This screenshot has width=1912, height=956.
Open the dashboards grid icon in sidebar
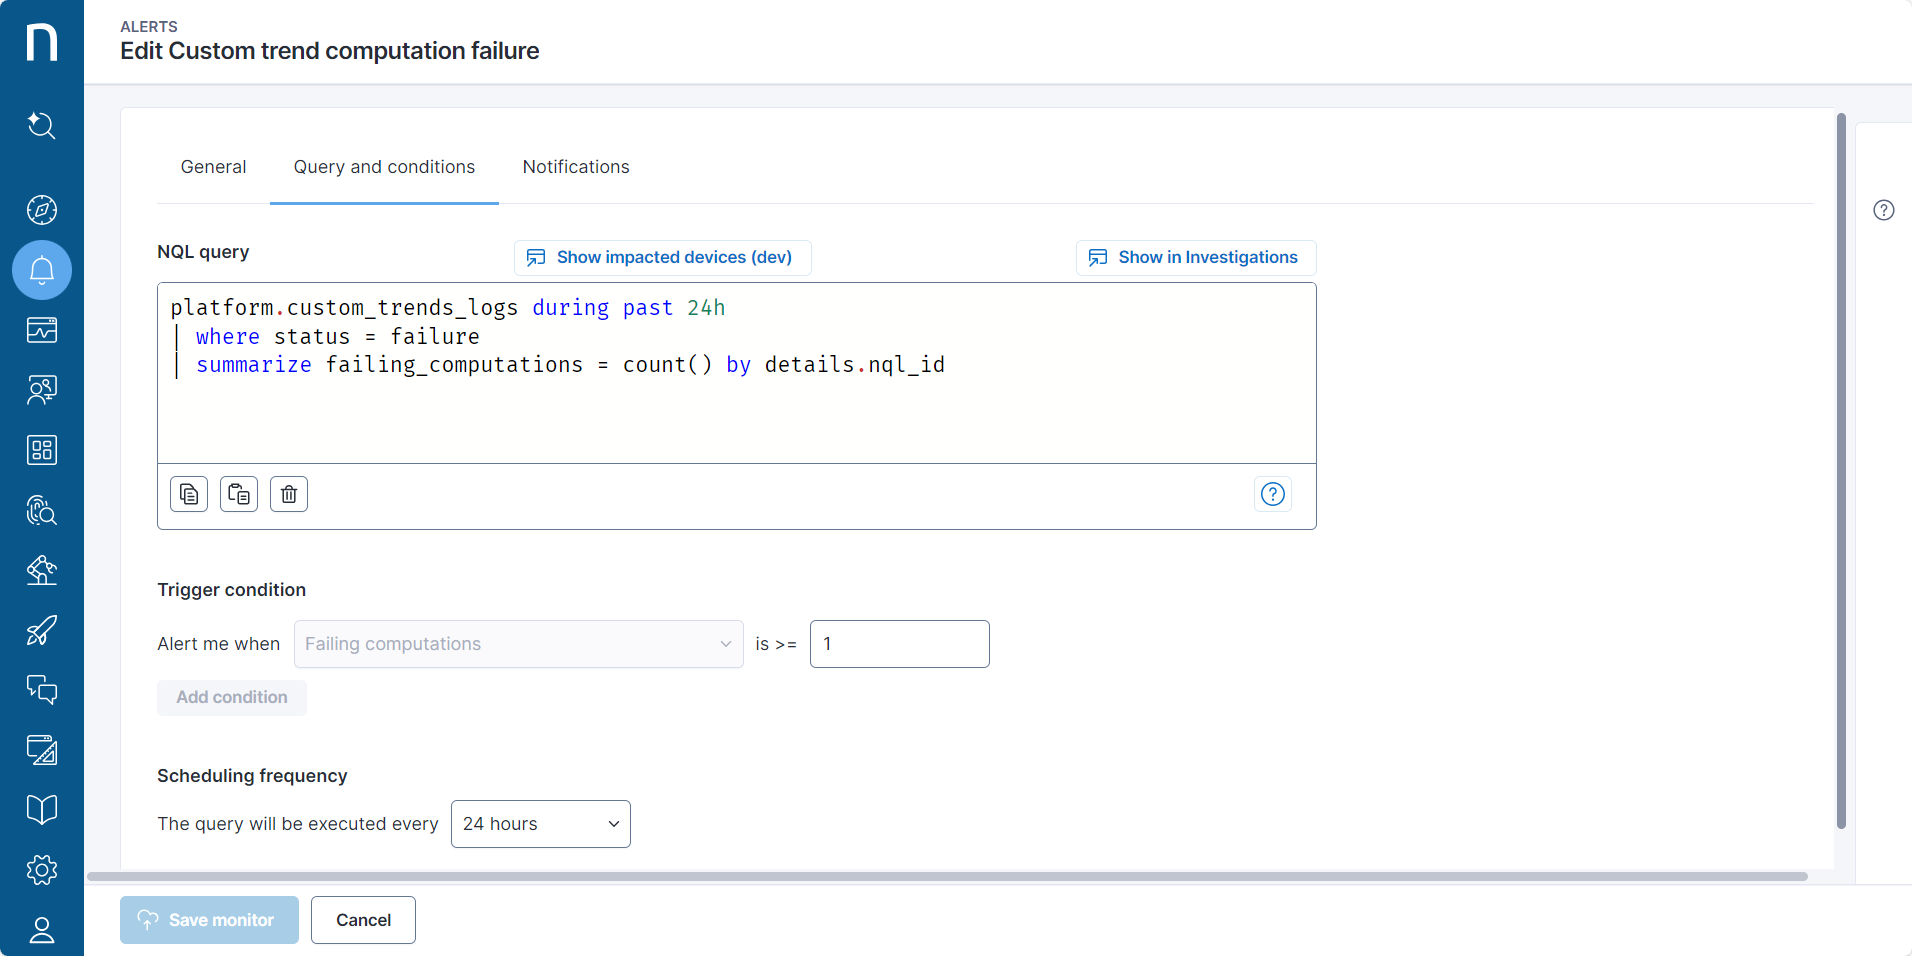pos(42,450)
